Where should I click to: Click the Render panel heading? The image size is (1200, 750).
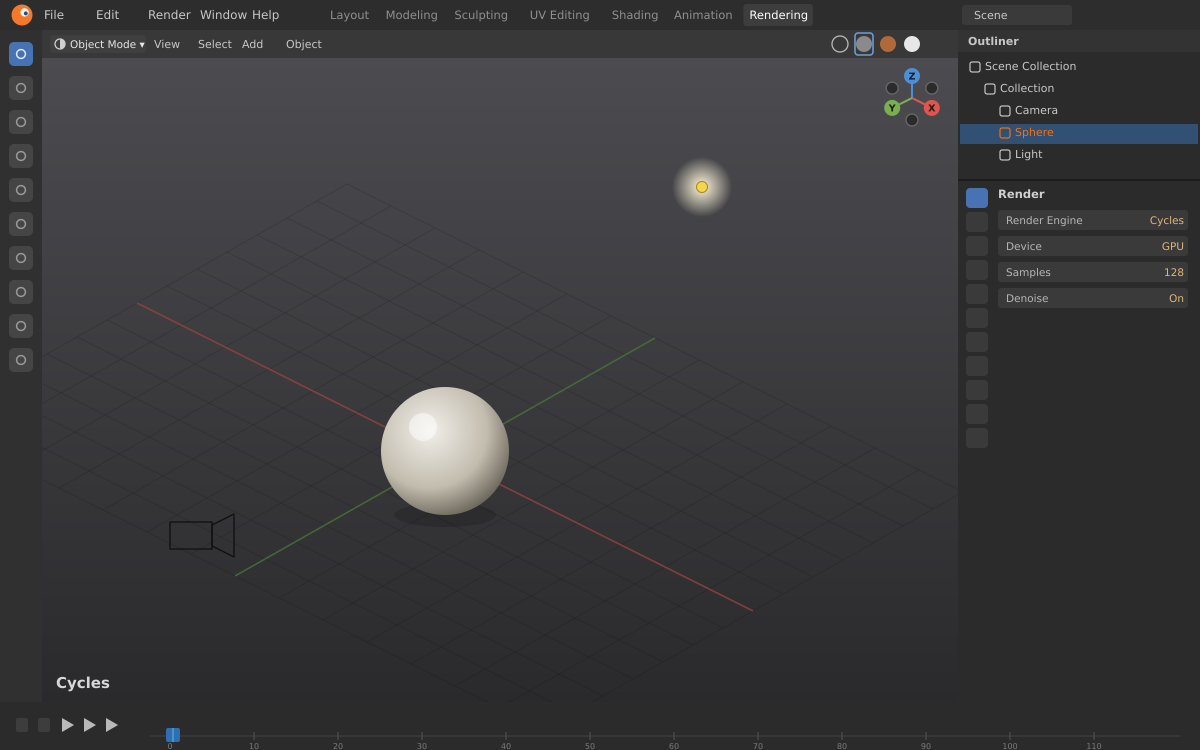tap(1021, 194)
